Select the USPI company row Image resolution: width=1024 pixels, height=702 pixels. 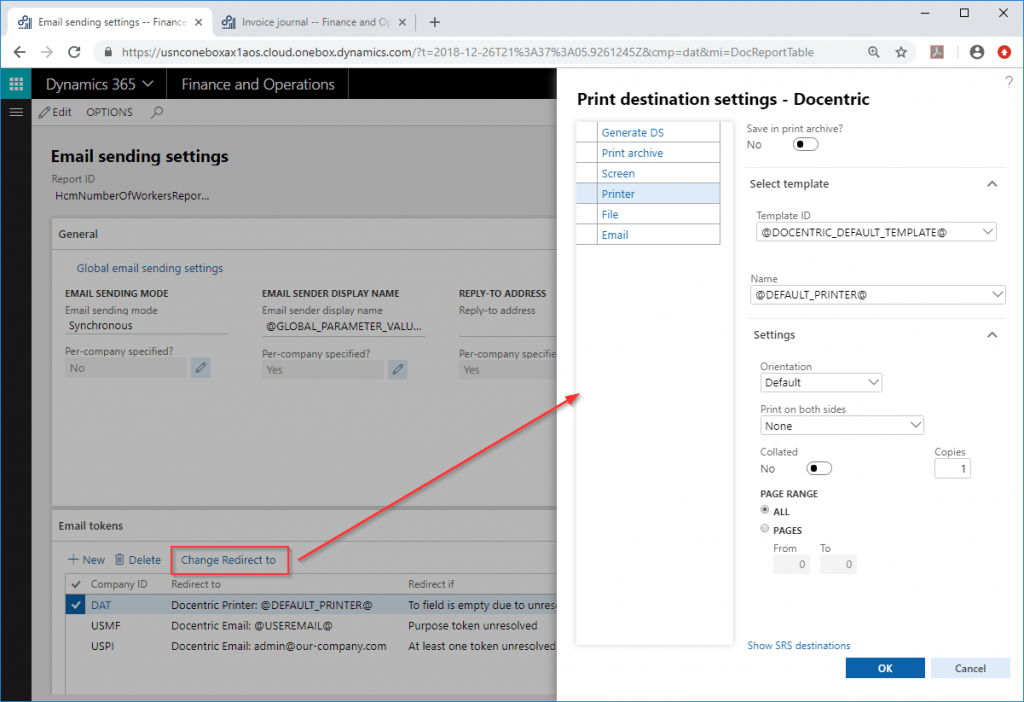tap(310, 646)
